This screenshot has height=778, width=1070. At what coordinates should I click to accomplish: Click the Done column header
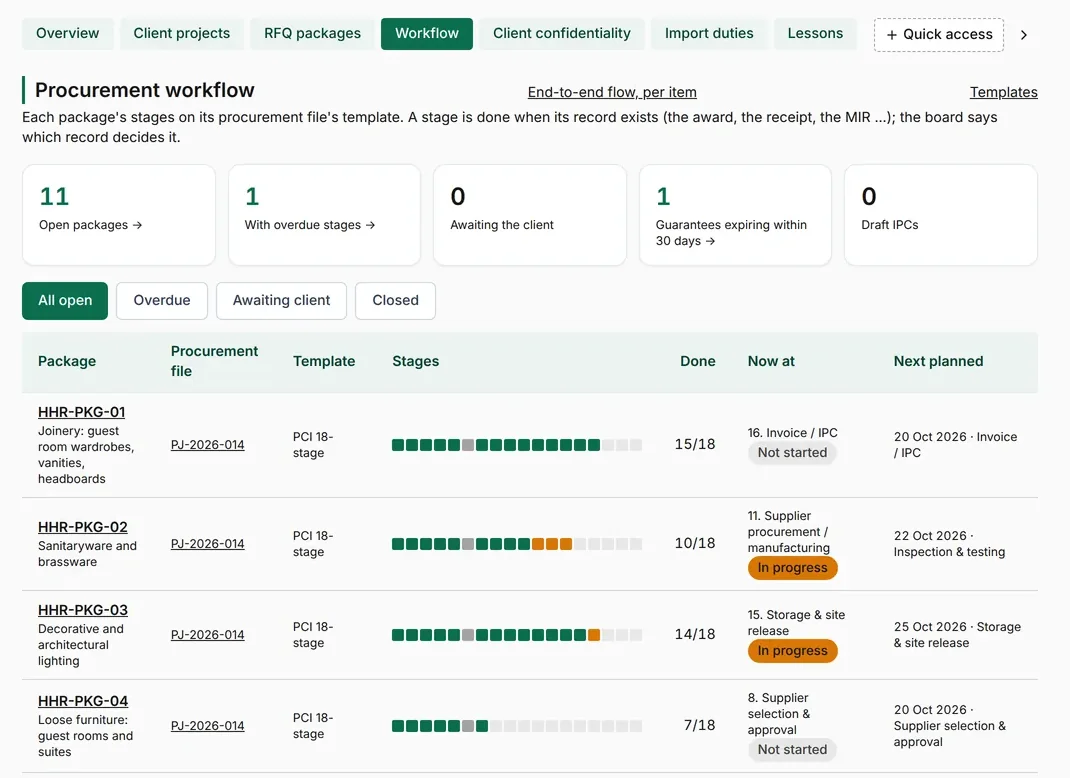tap(697, 361)
